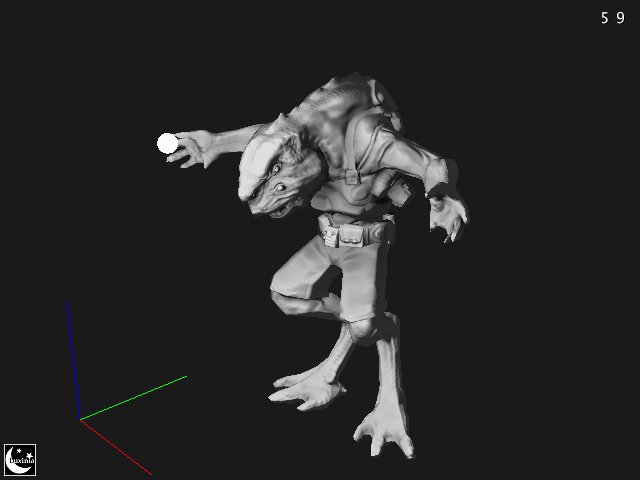Click the origin where the axes meet
The width and height of the screenshot is (640, 480).
(x=80, y=419)
